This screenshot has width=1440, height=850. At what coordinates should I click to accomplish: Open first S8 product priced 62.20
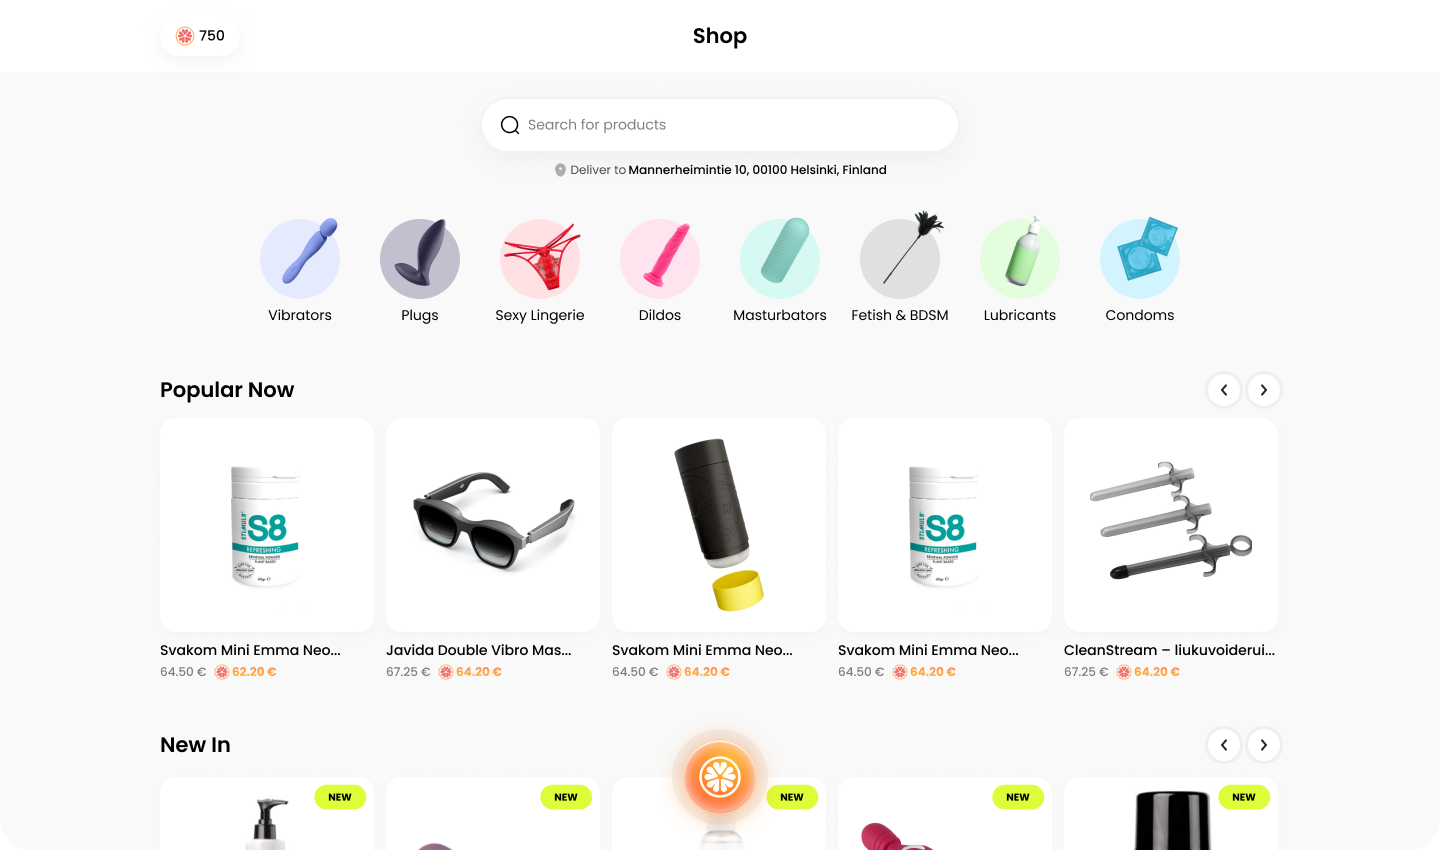(267, 525)
